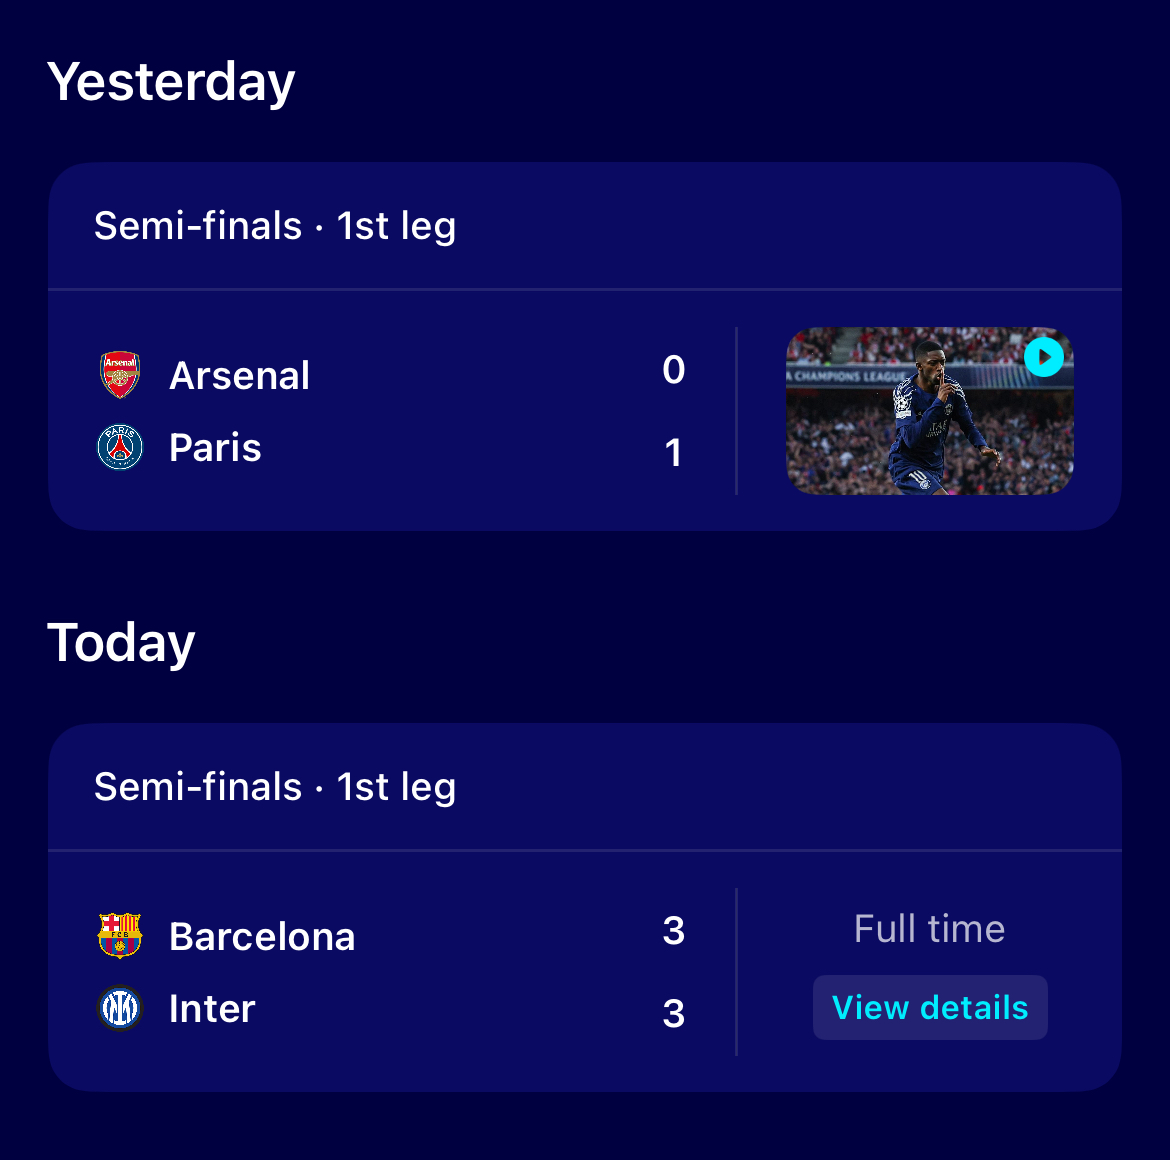The height and width of the screenshot is (1160, 1170).
Task: Click the Inter Milan crest
Action: [x=120, y=1008]
